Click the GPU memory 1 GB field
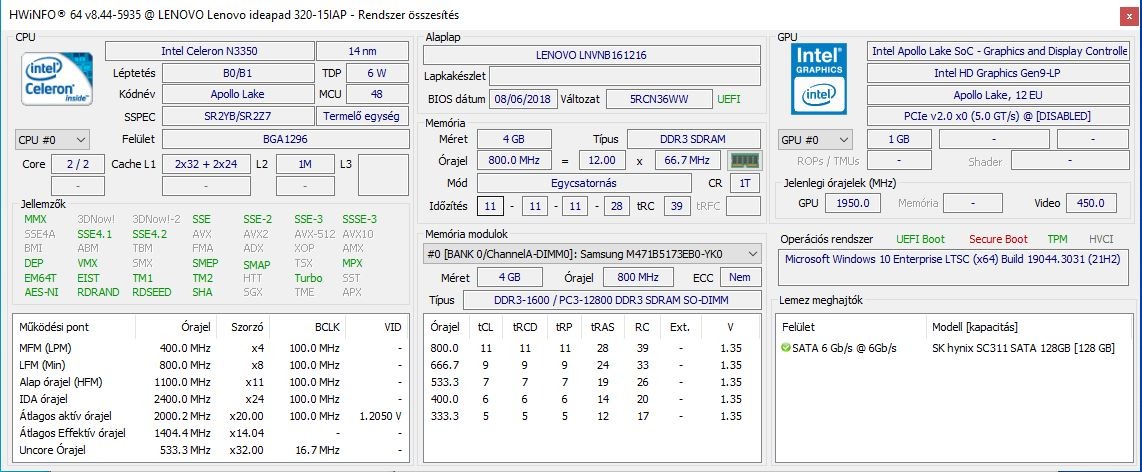Screen dimensions: 1142x472 coord(899,139)
